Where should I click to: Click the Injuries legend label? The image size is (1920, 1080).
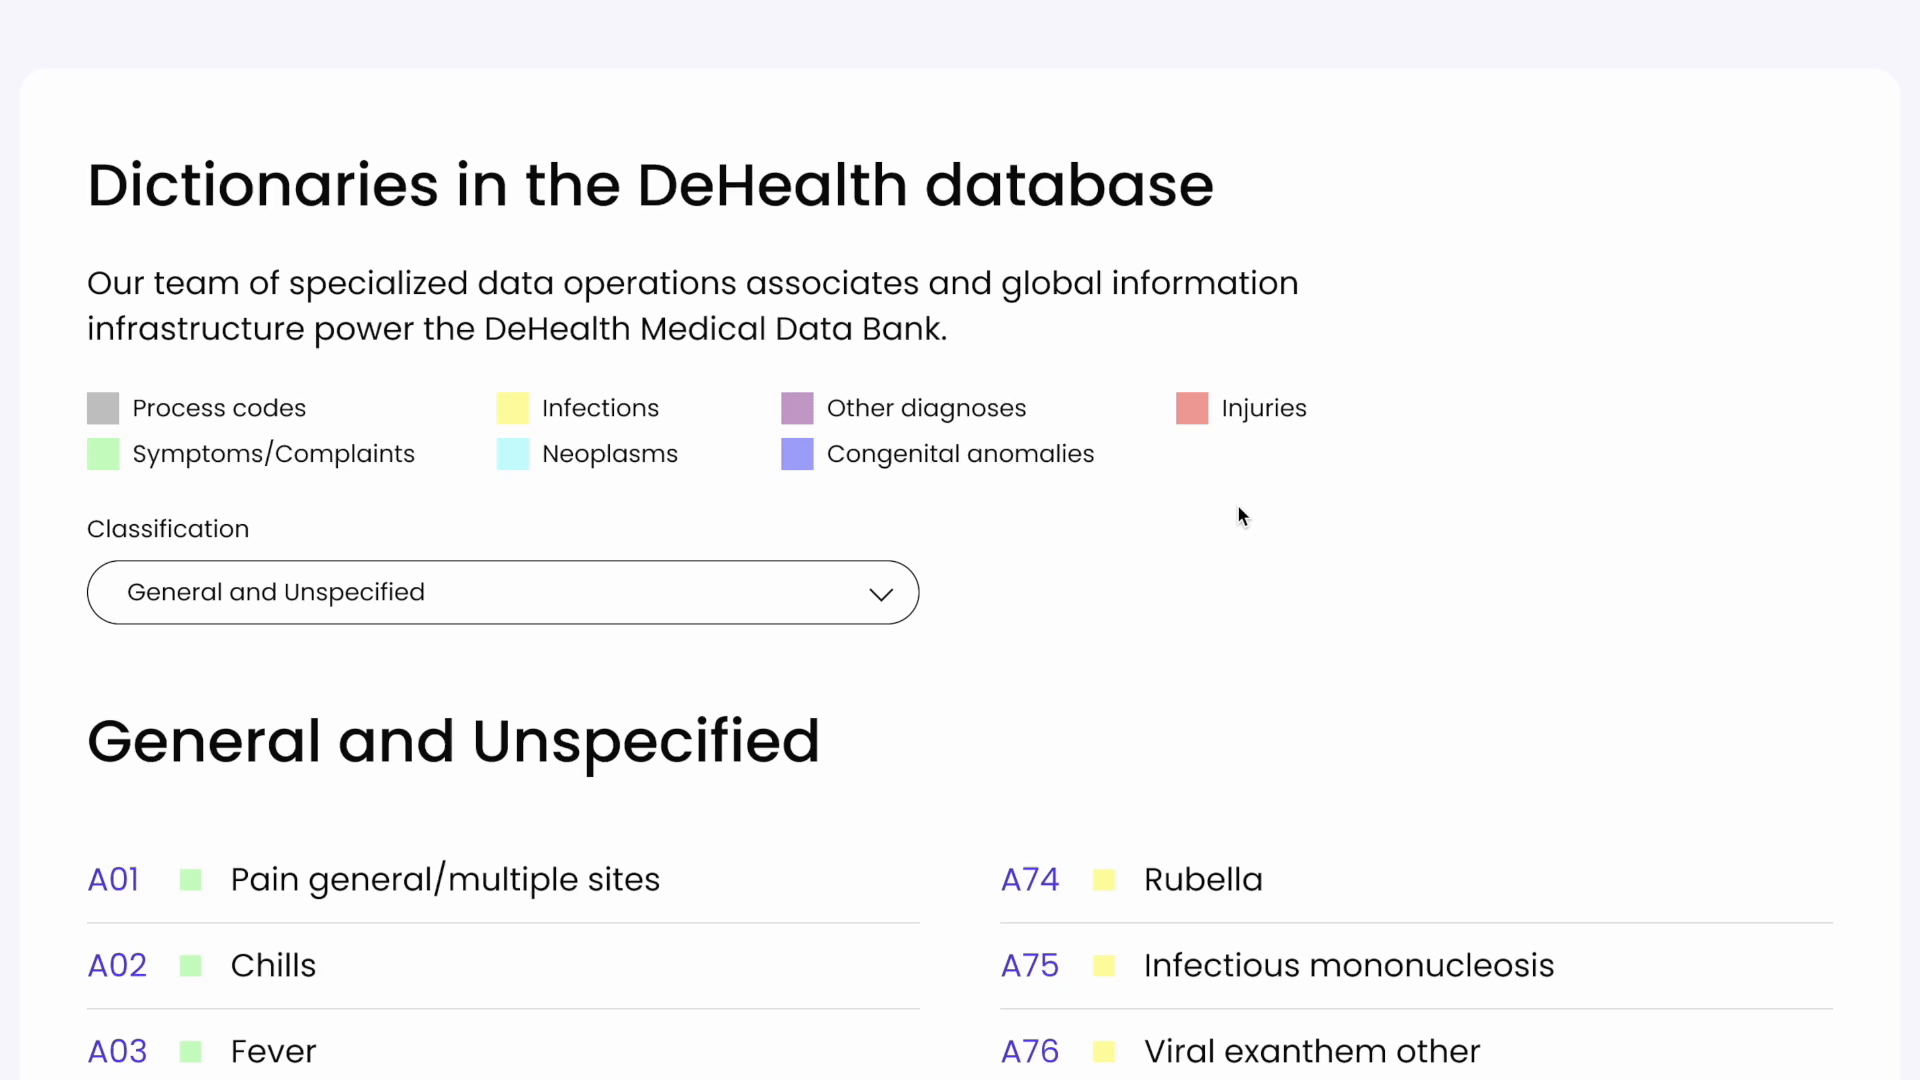(x=1264, y=408)
